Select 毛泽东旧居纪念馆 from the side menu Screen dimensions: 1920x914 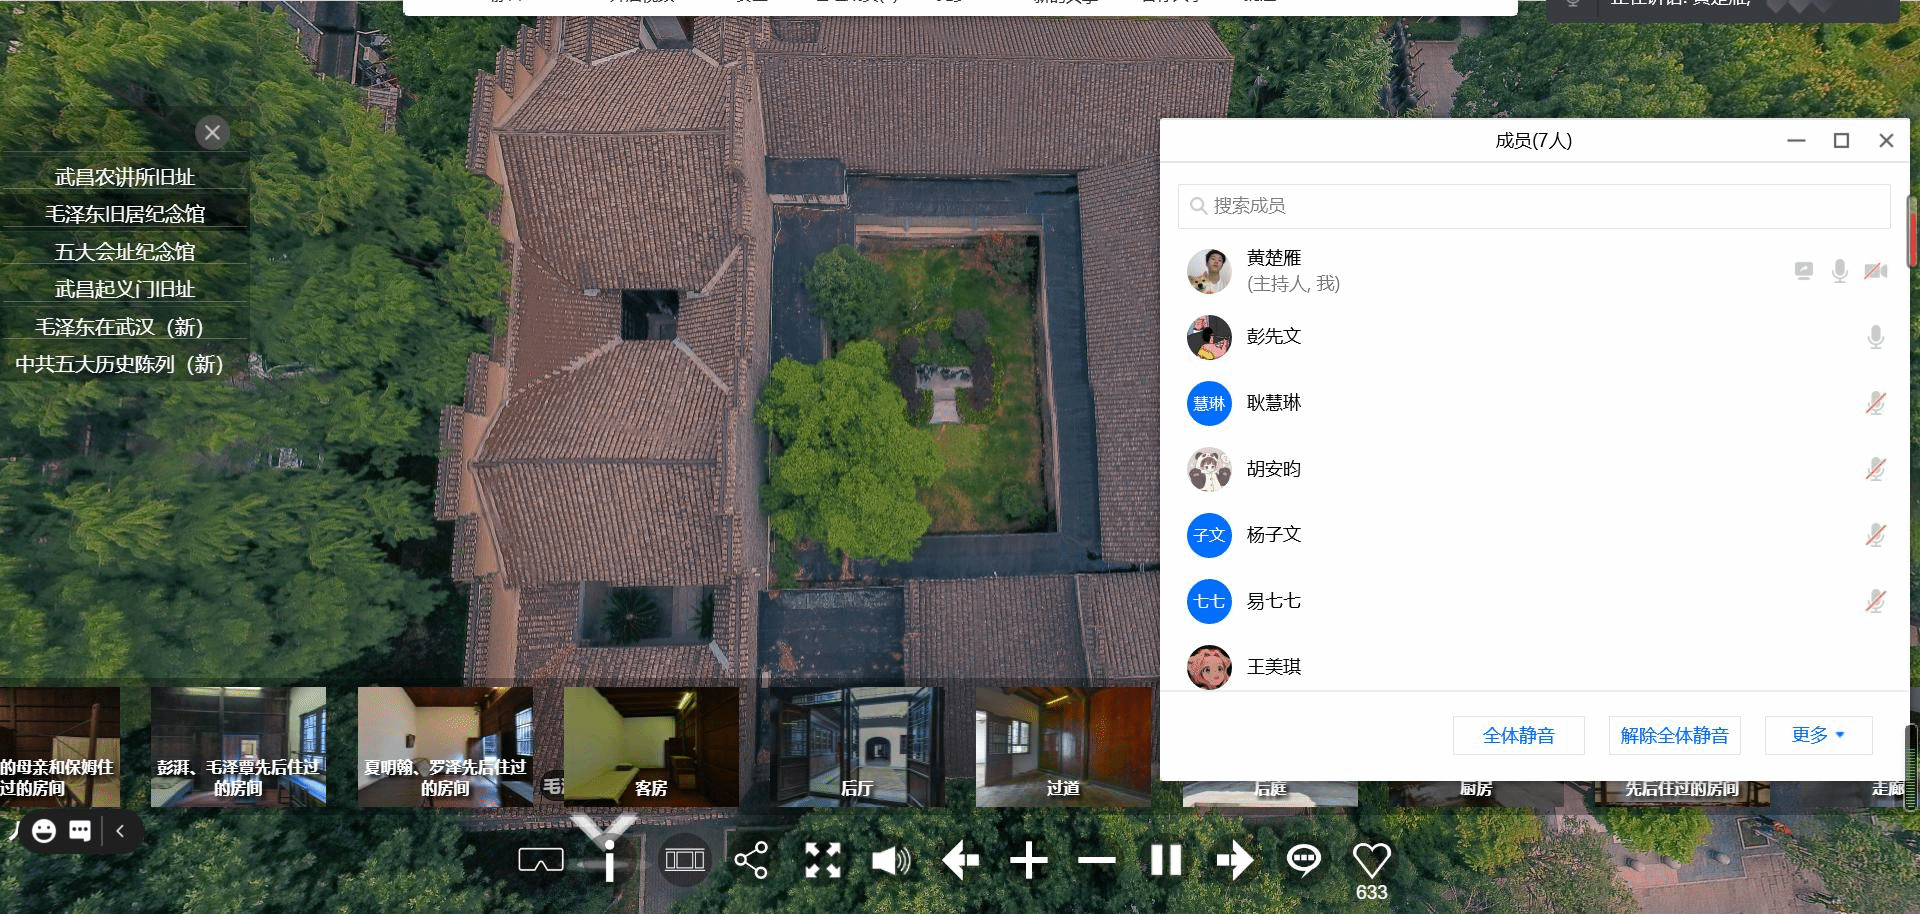125,214
